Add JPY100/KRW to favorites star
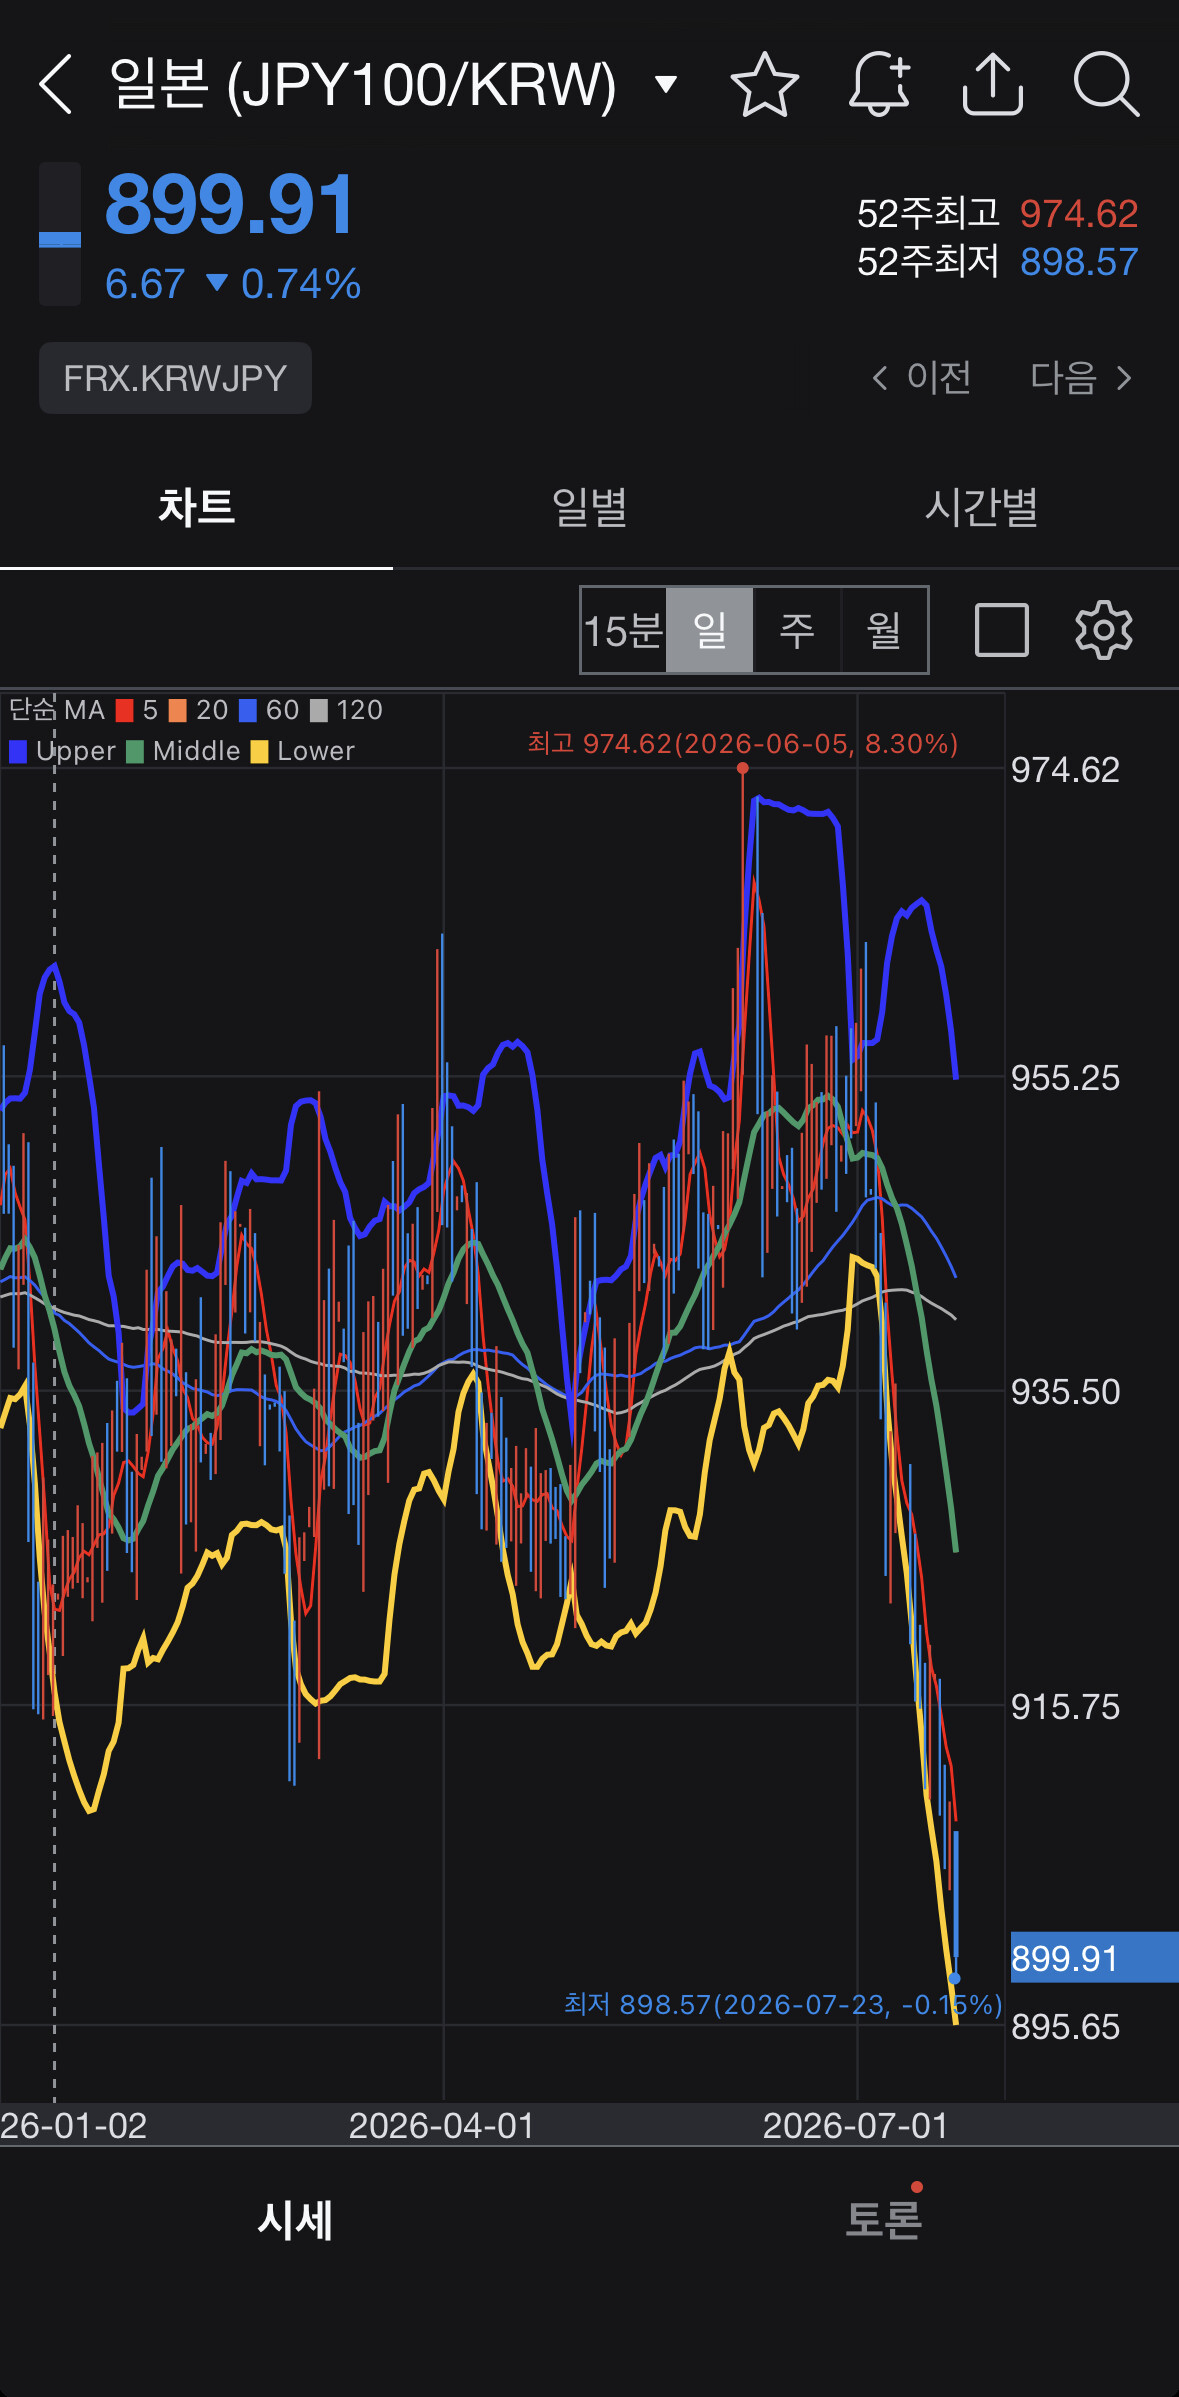 [765, 84]
